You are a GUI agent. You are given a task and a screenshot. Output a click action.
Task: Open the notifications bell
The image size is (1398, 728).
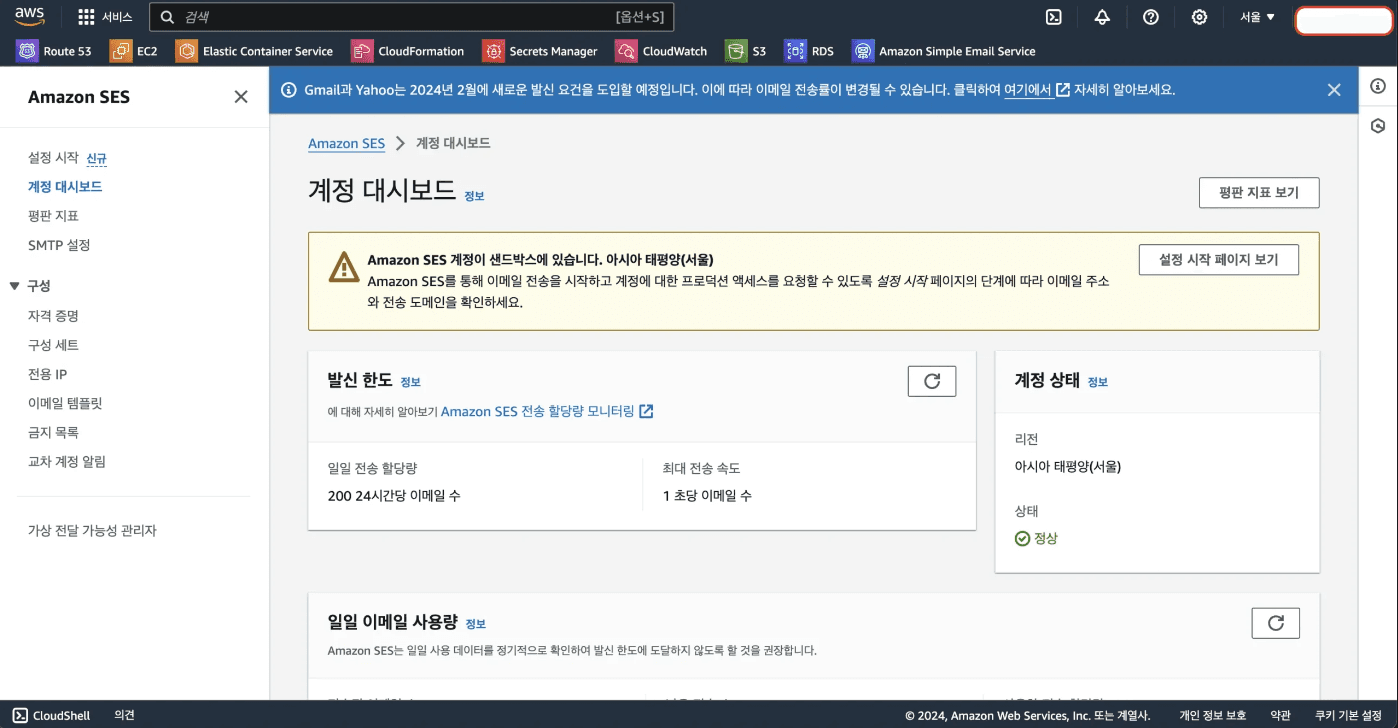[x=1102, y=17]
